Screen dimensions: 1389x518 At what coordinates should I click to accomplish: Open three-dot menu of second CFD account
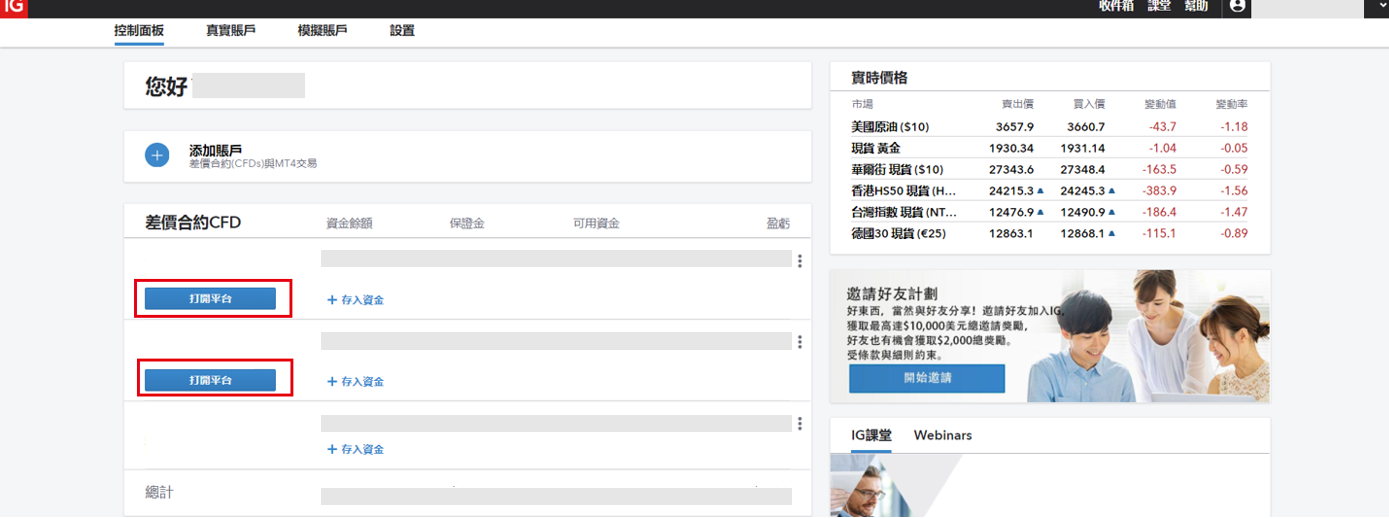[800, 342]
